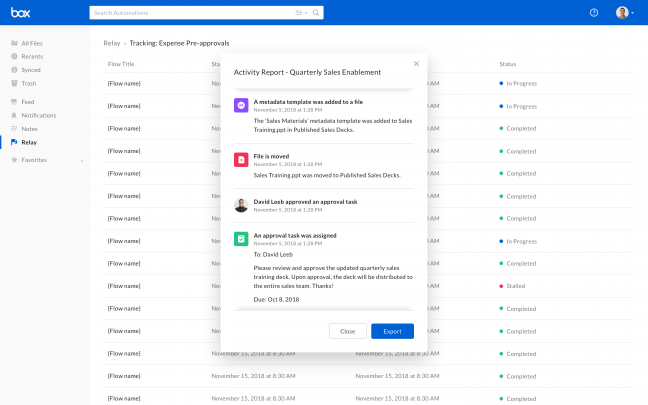Export the activity report
The width and height of the screenshot is (648, 405).
[392, 331]
